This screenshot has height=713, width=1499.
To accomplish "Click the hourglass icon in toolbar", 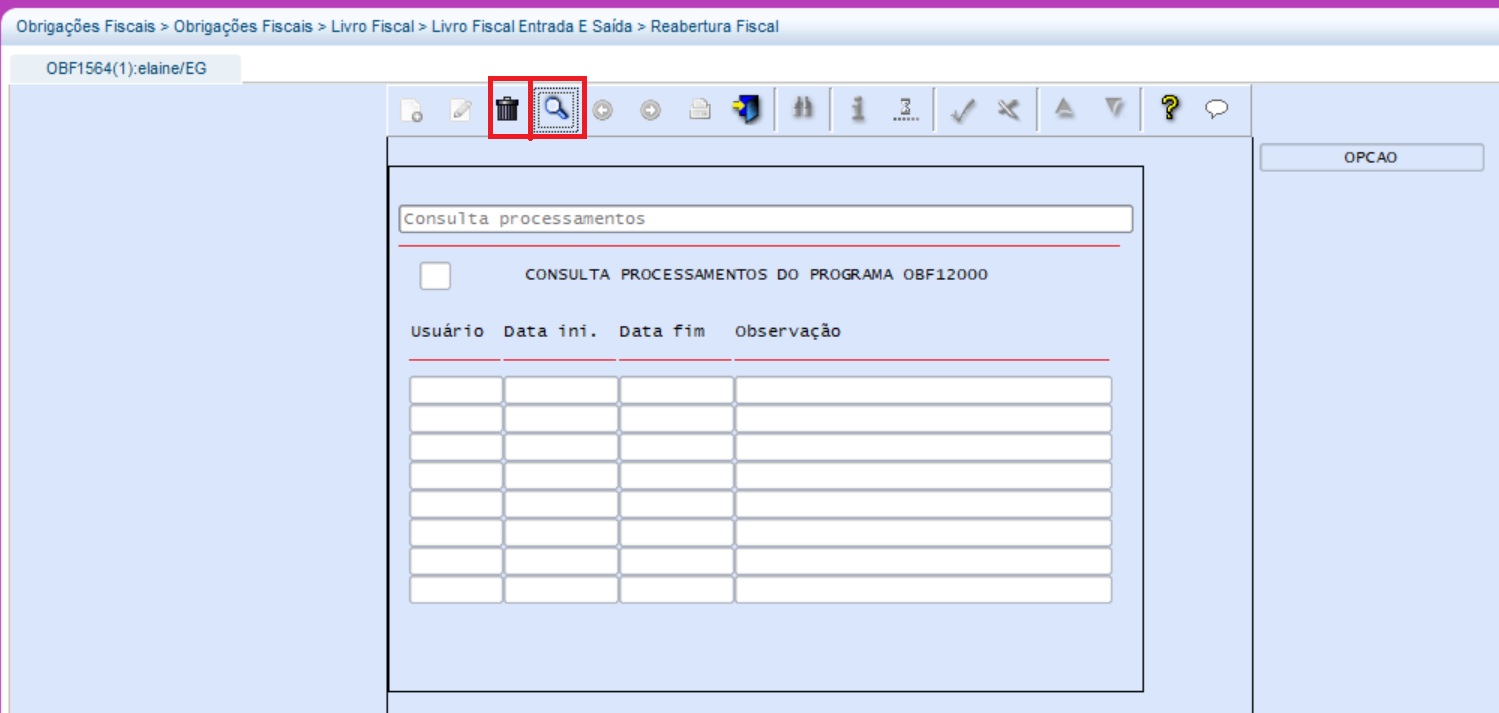I will click(x=906, y=109).
